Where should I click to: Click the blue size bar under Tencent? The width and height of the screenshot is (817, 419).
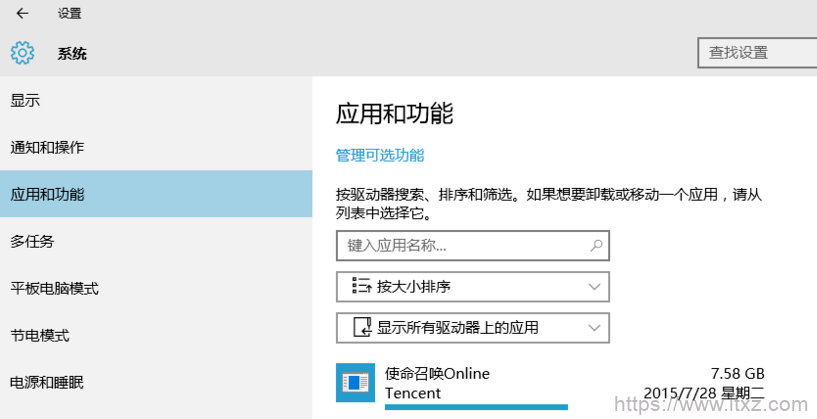click(x=476, y=407)
